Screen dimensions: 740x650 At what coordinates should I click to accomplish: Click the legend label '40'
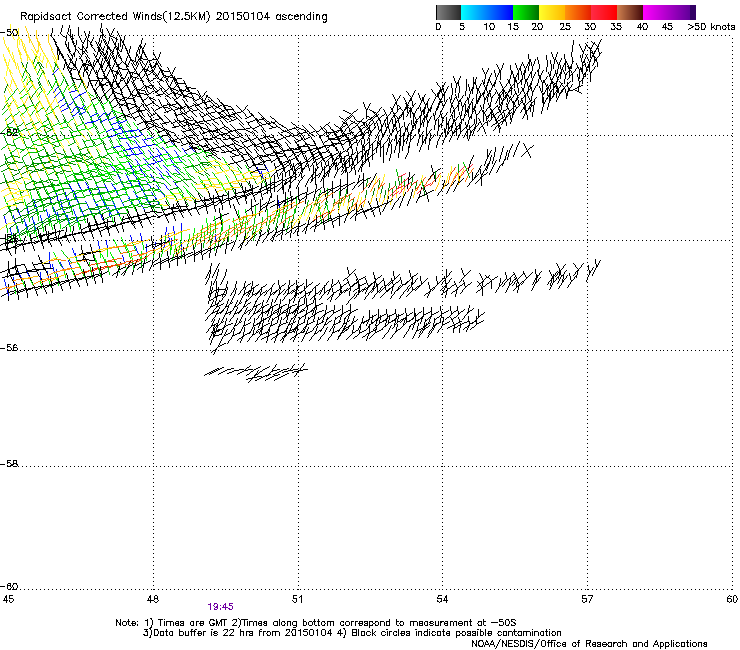[642, 27]
